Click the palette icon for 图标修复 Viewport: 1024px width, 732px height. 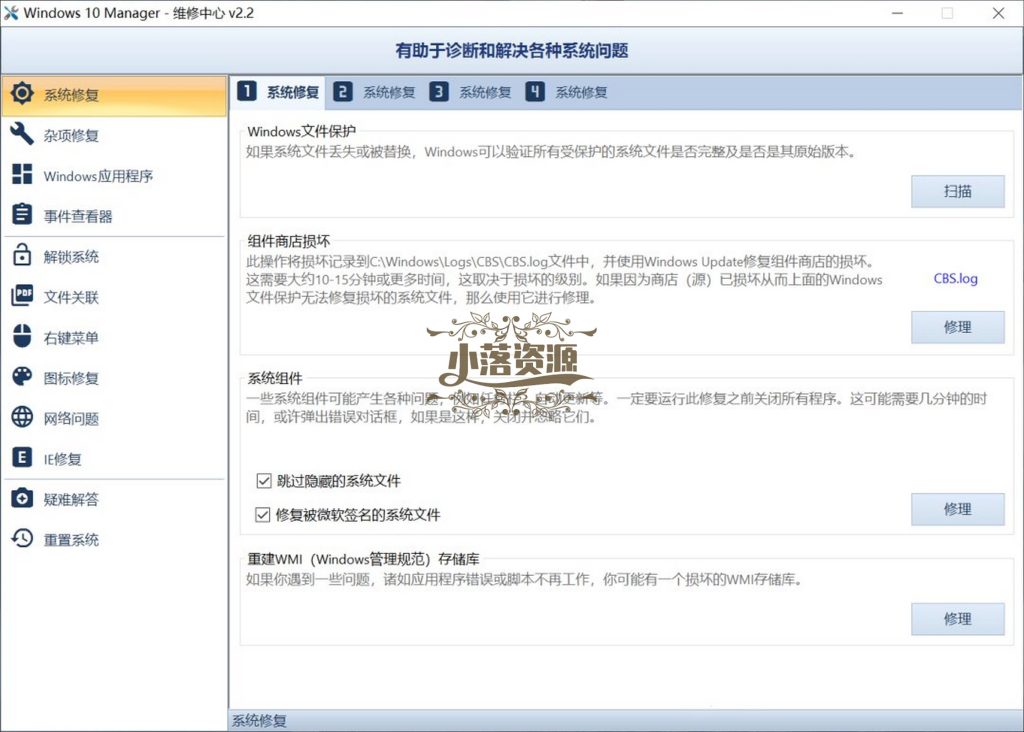tap(22, 376)
